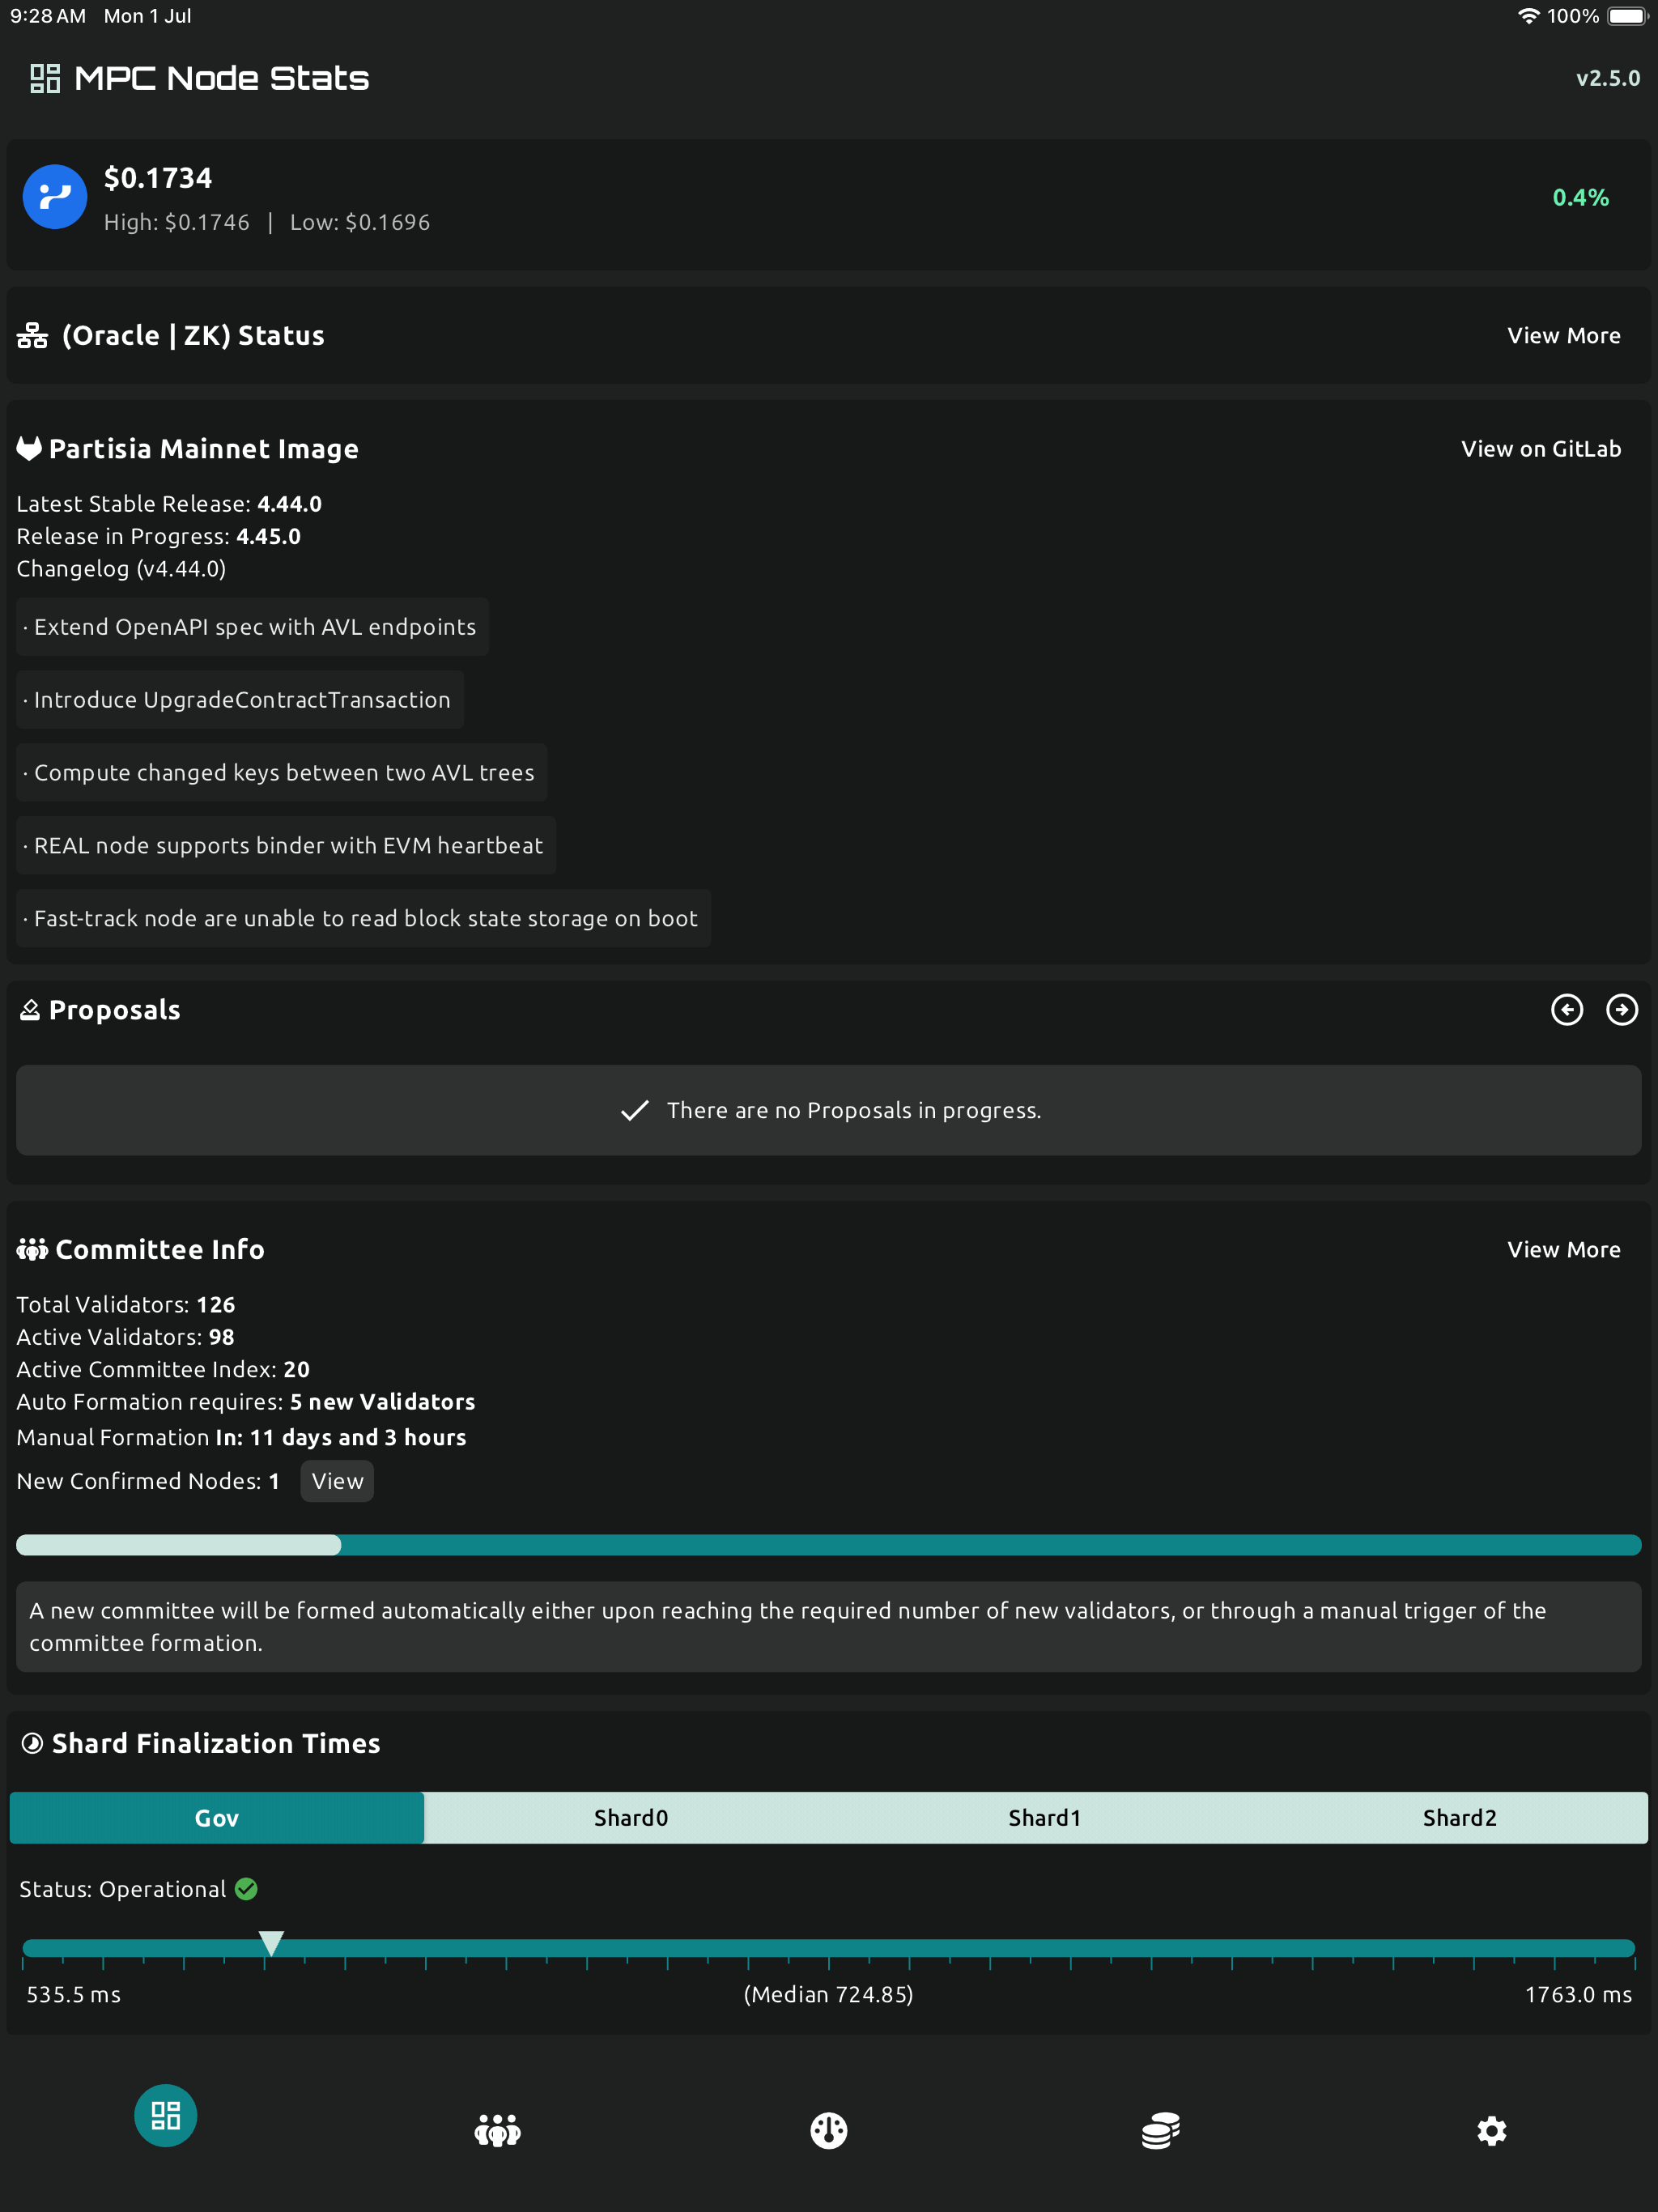Open View on GitLab link
The image size is (1658, 2212).
tap(1541, 449)
